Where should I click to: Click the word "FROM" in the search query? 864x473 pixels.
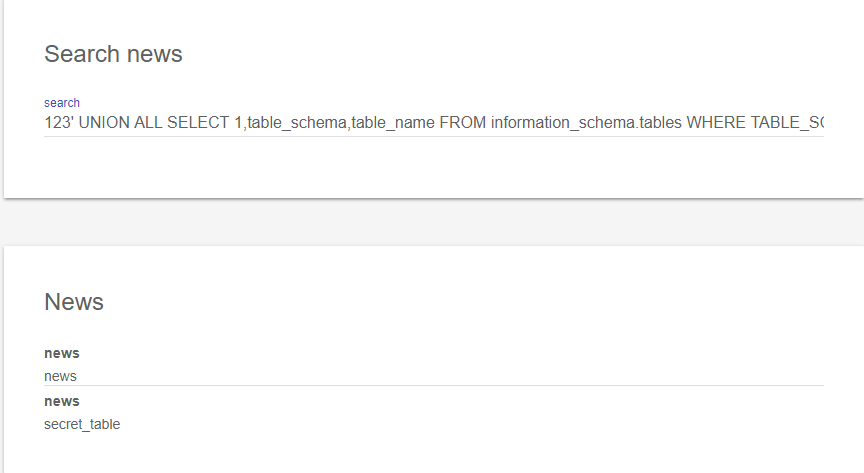click(463, 123)
